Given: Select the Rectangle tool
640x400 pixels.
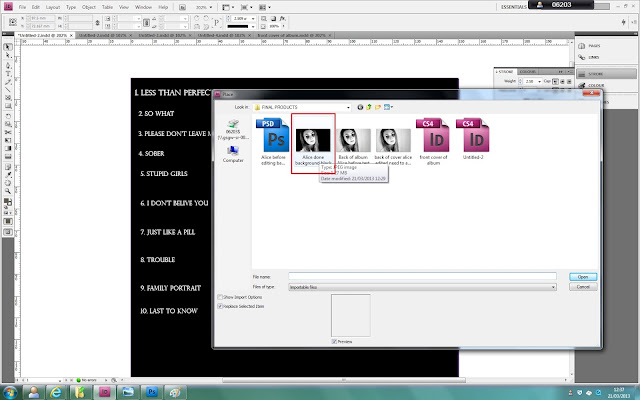Looking at the screenshot, I should 8,106.
